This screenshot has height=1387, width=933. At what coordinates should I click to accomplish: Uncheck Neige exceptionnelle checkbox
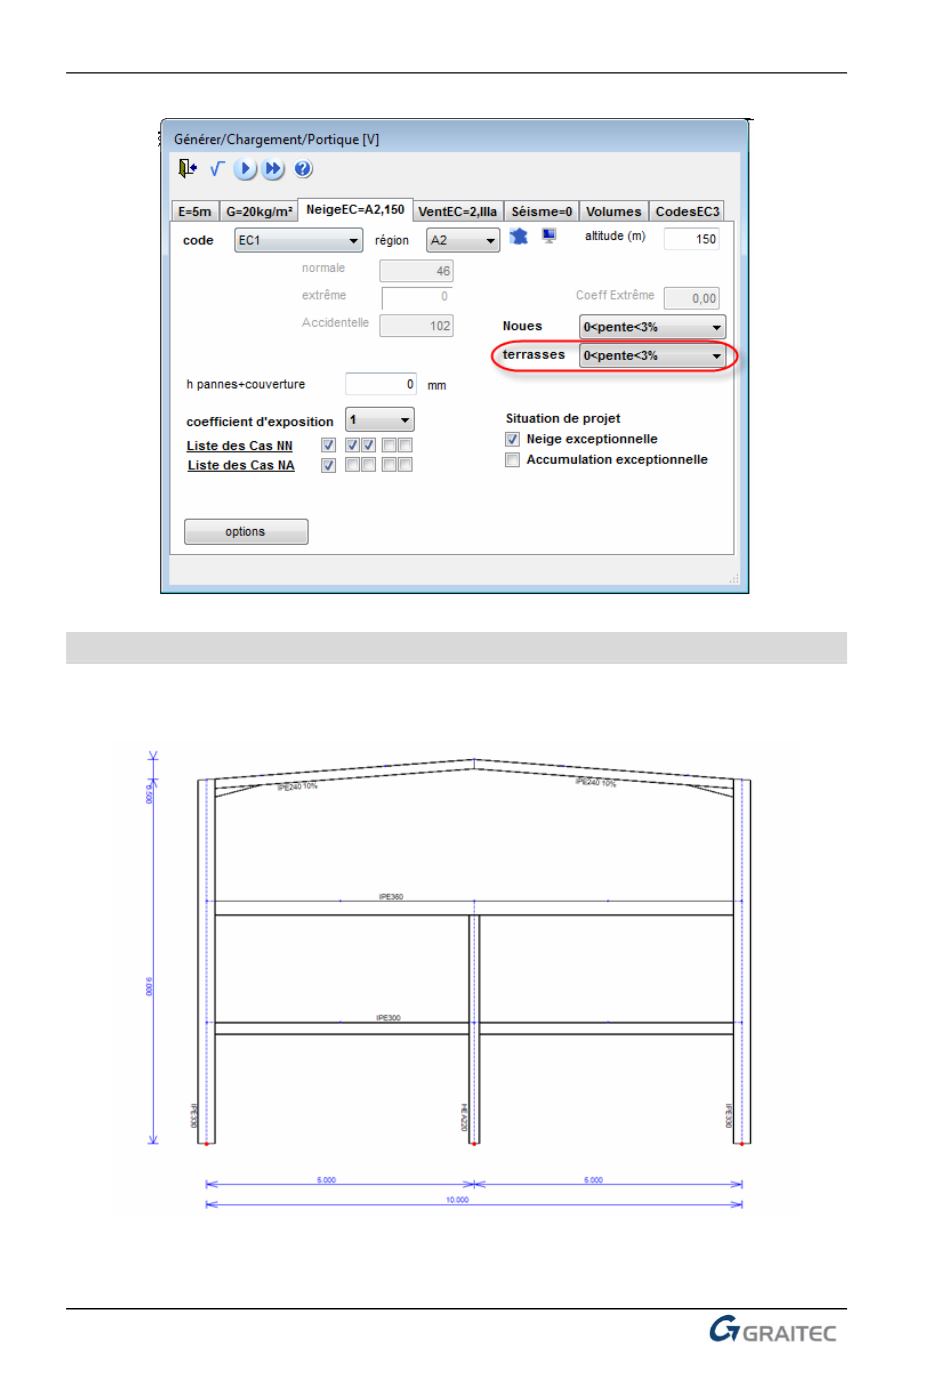tap(513, 439)
